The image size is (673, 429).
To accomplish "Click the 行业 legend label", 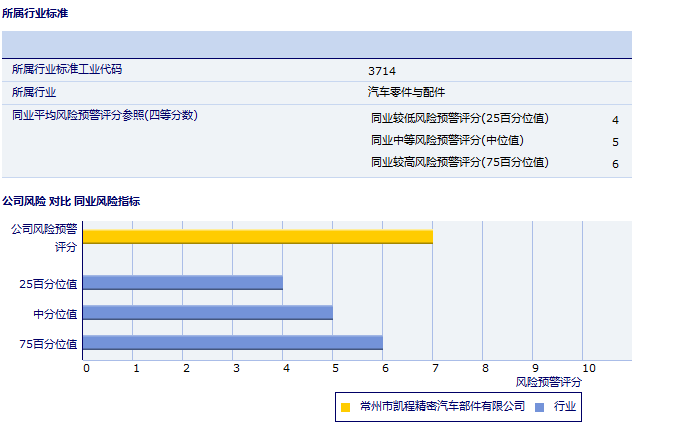I will pyautogui.click(x=565, y=406).
